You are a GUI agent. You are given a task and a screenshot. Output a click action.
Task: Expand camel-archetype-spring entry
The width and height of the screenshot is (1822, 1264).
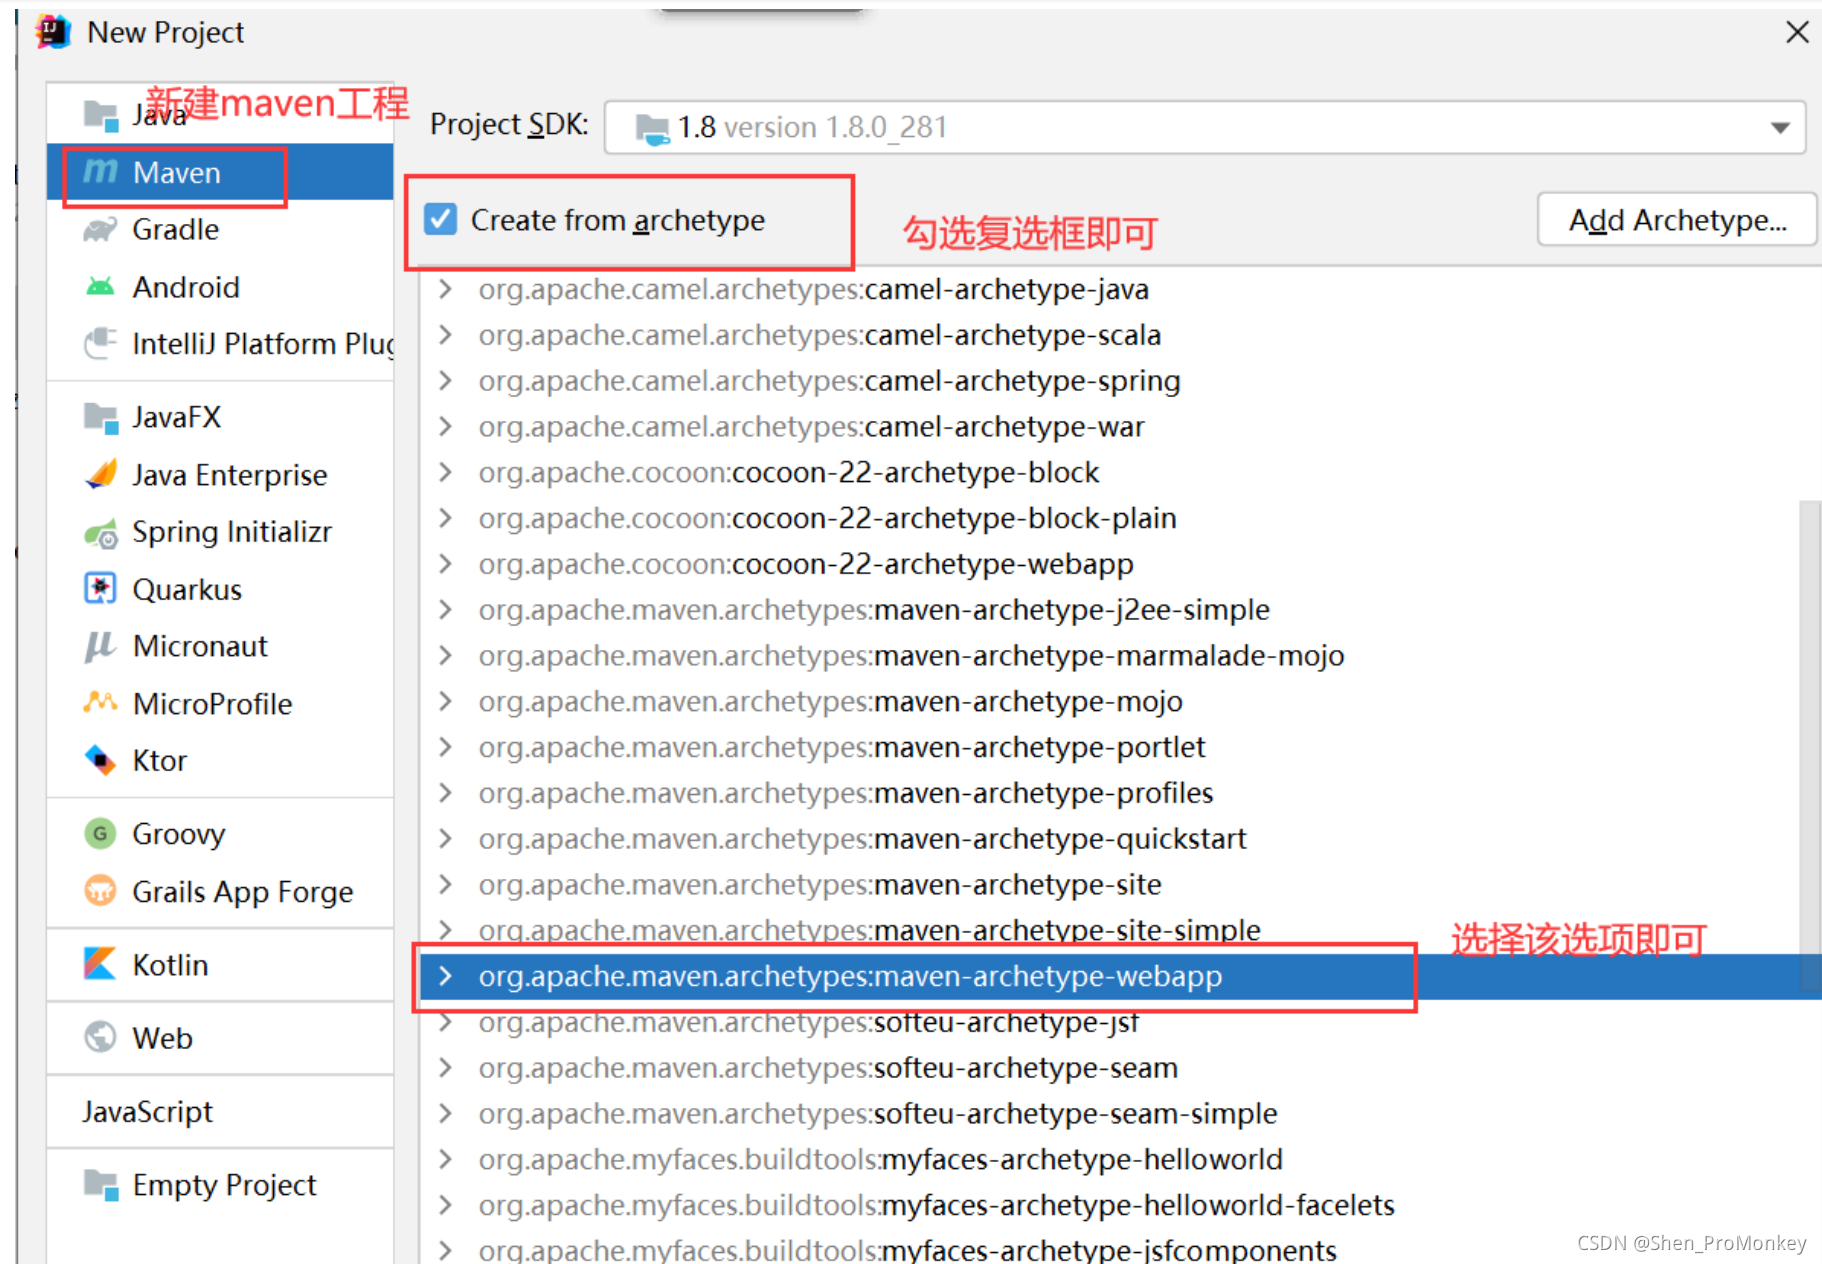pyautogui.click(x=446, y=381)
